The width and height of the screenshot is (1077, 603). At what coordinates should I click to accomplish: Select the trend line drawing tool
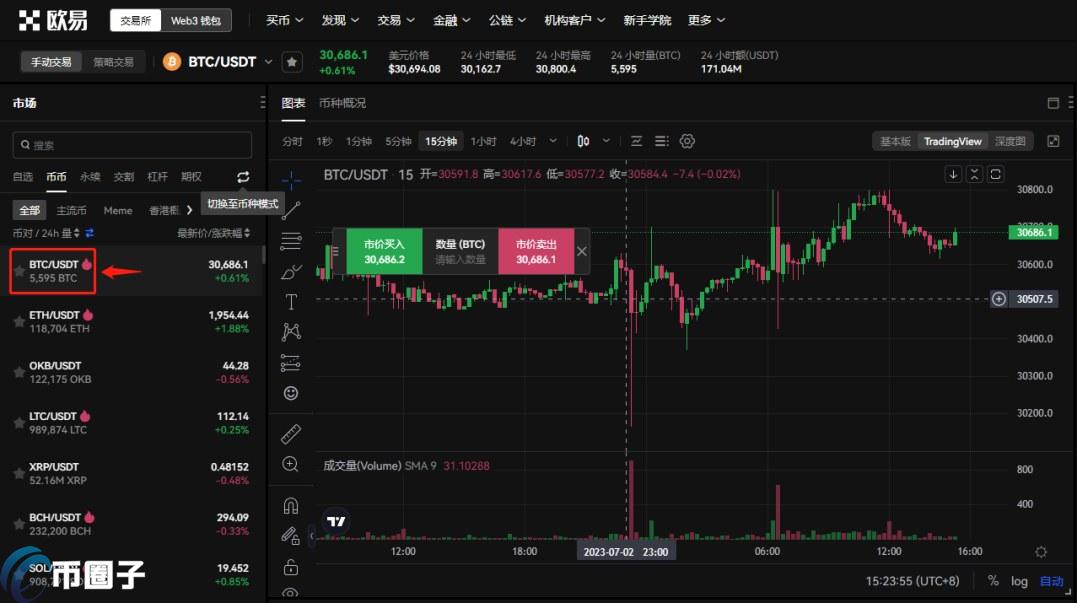[291, 210]
